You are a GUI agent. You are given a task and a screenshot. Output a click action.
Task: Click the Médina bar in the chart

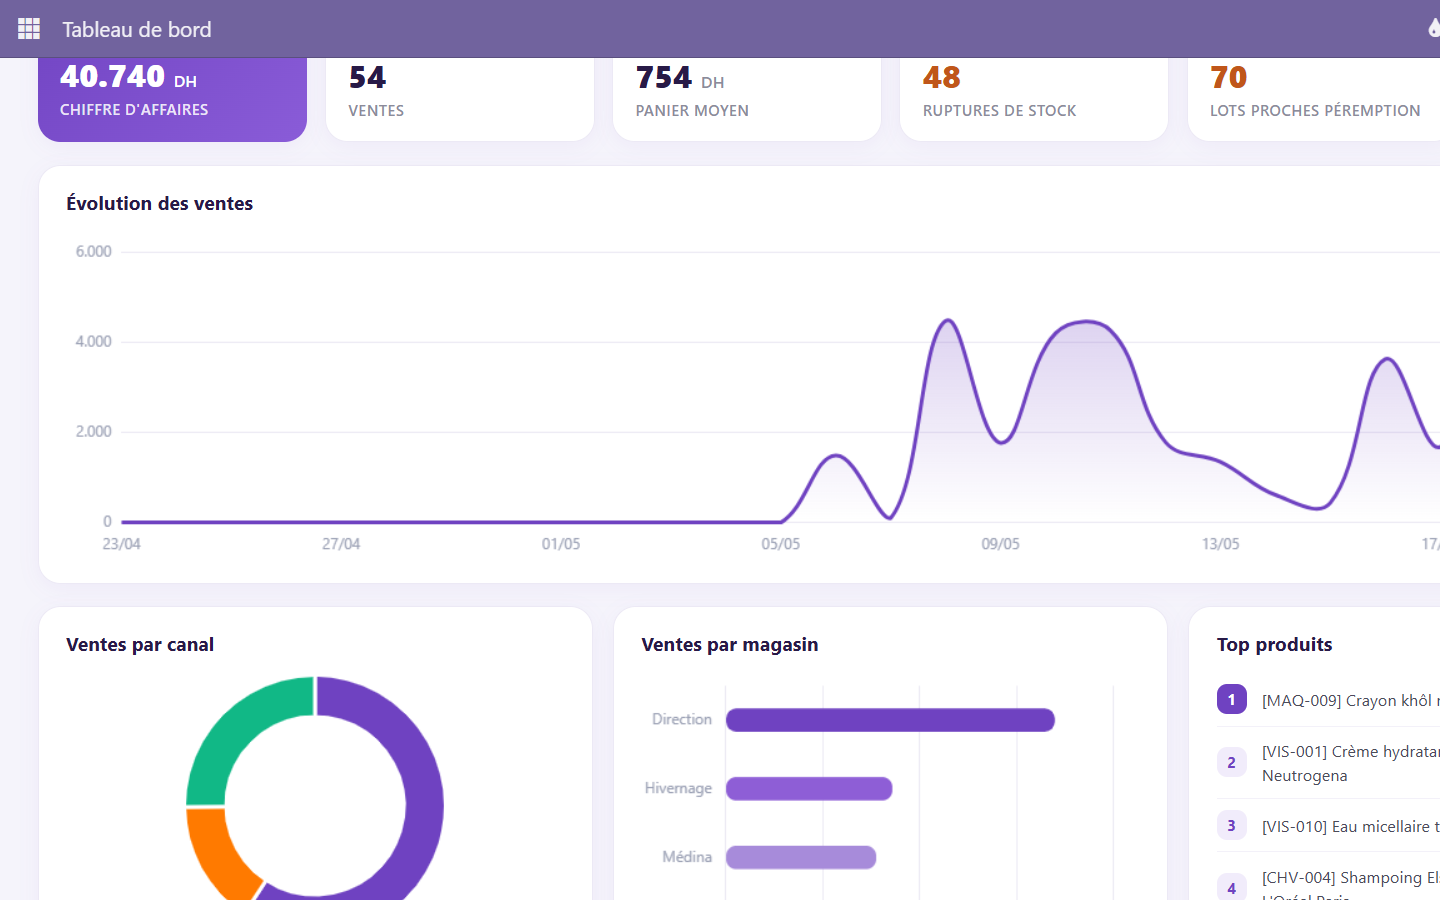801,857
